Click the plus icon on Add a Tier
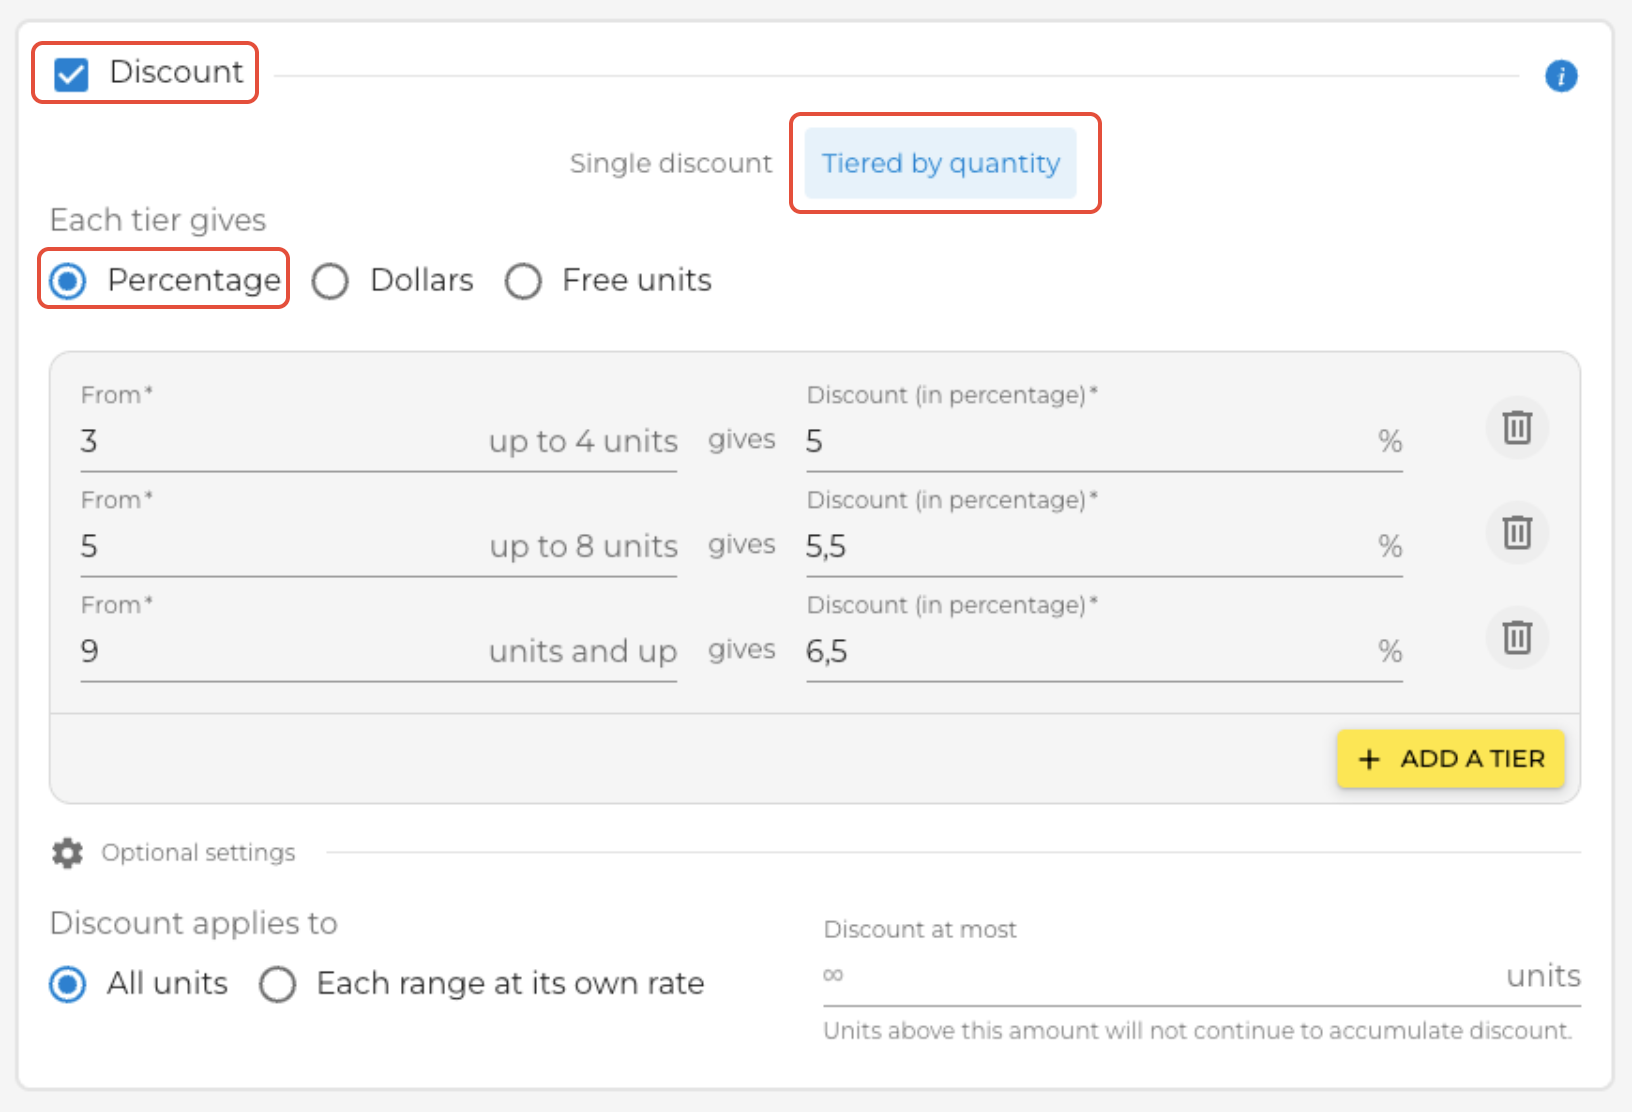Viewport: 1632px width, 1112px height. [1369, 759]
